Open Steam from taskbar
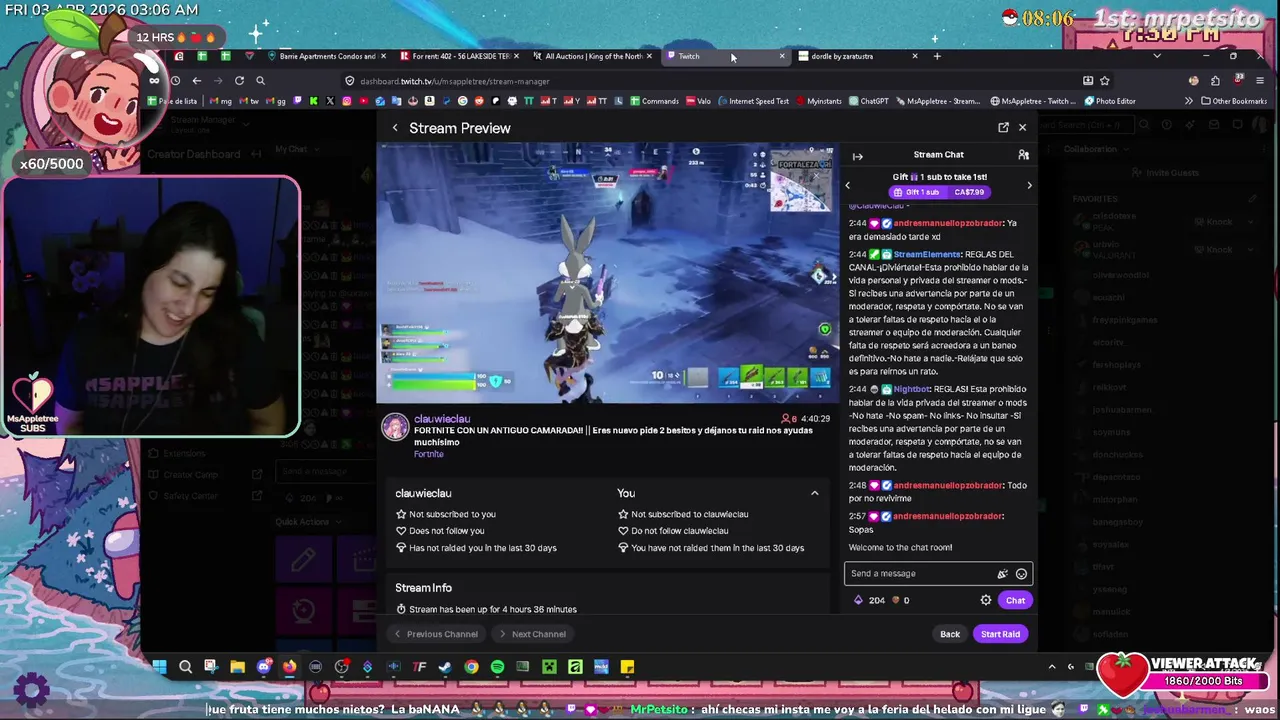Image resolution: width=1280 pixels, height=720 pixels. (445, 667)
